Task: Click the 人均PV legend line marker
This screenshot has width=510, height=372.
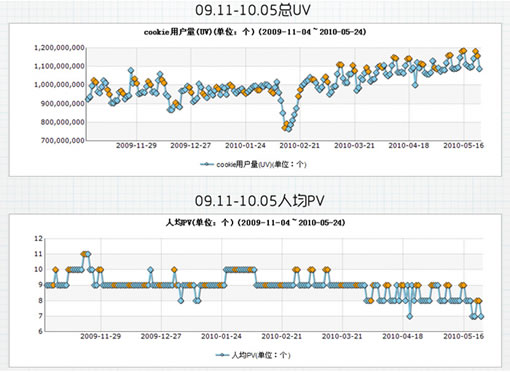Action: coord(222,355)
